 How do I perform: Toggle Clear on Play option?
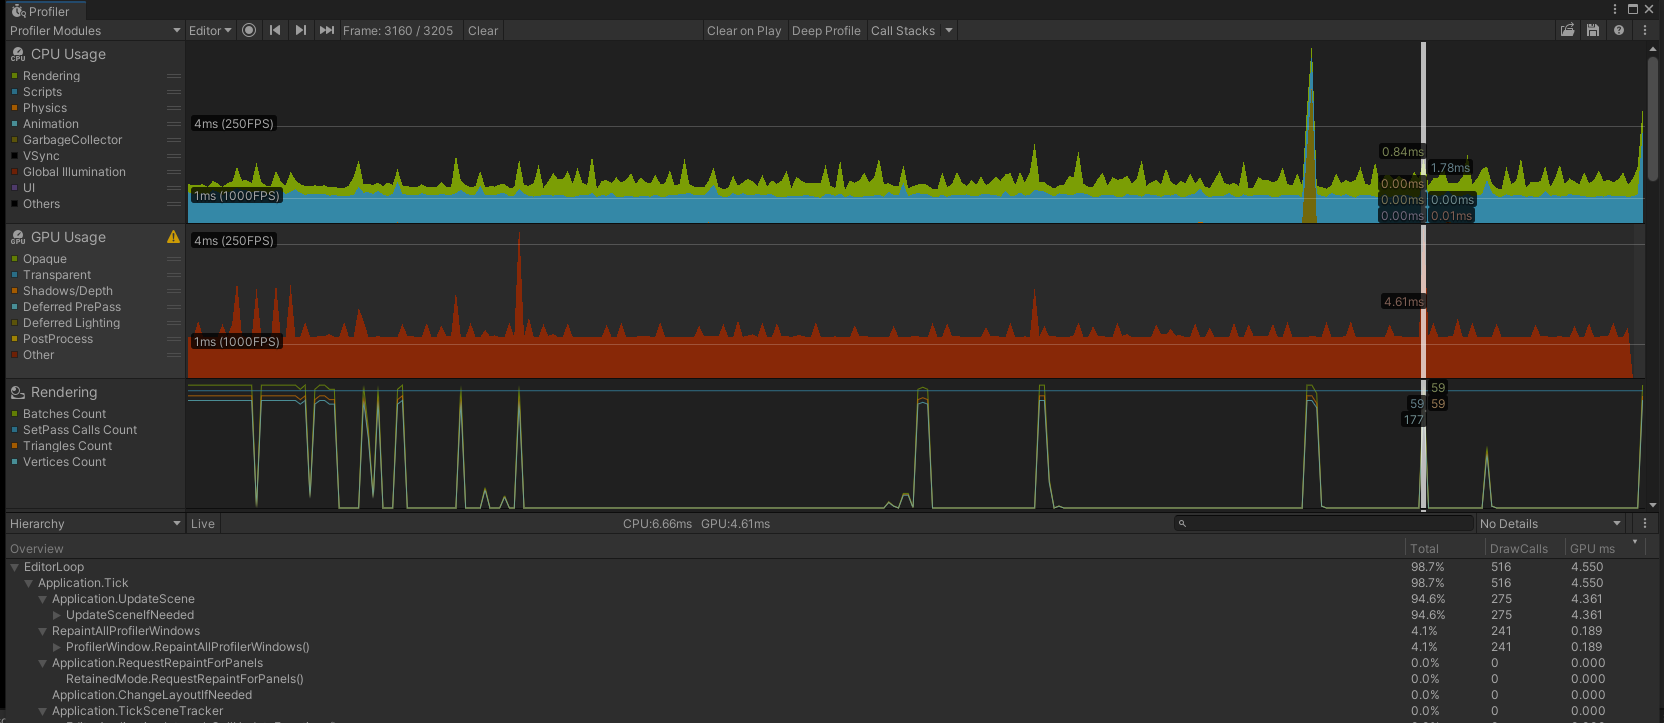(x=744, y=30)
